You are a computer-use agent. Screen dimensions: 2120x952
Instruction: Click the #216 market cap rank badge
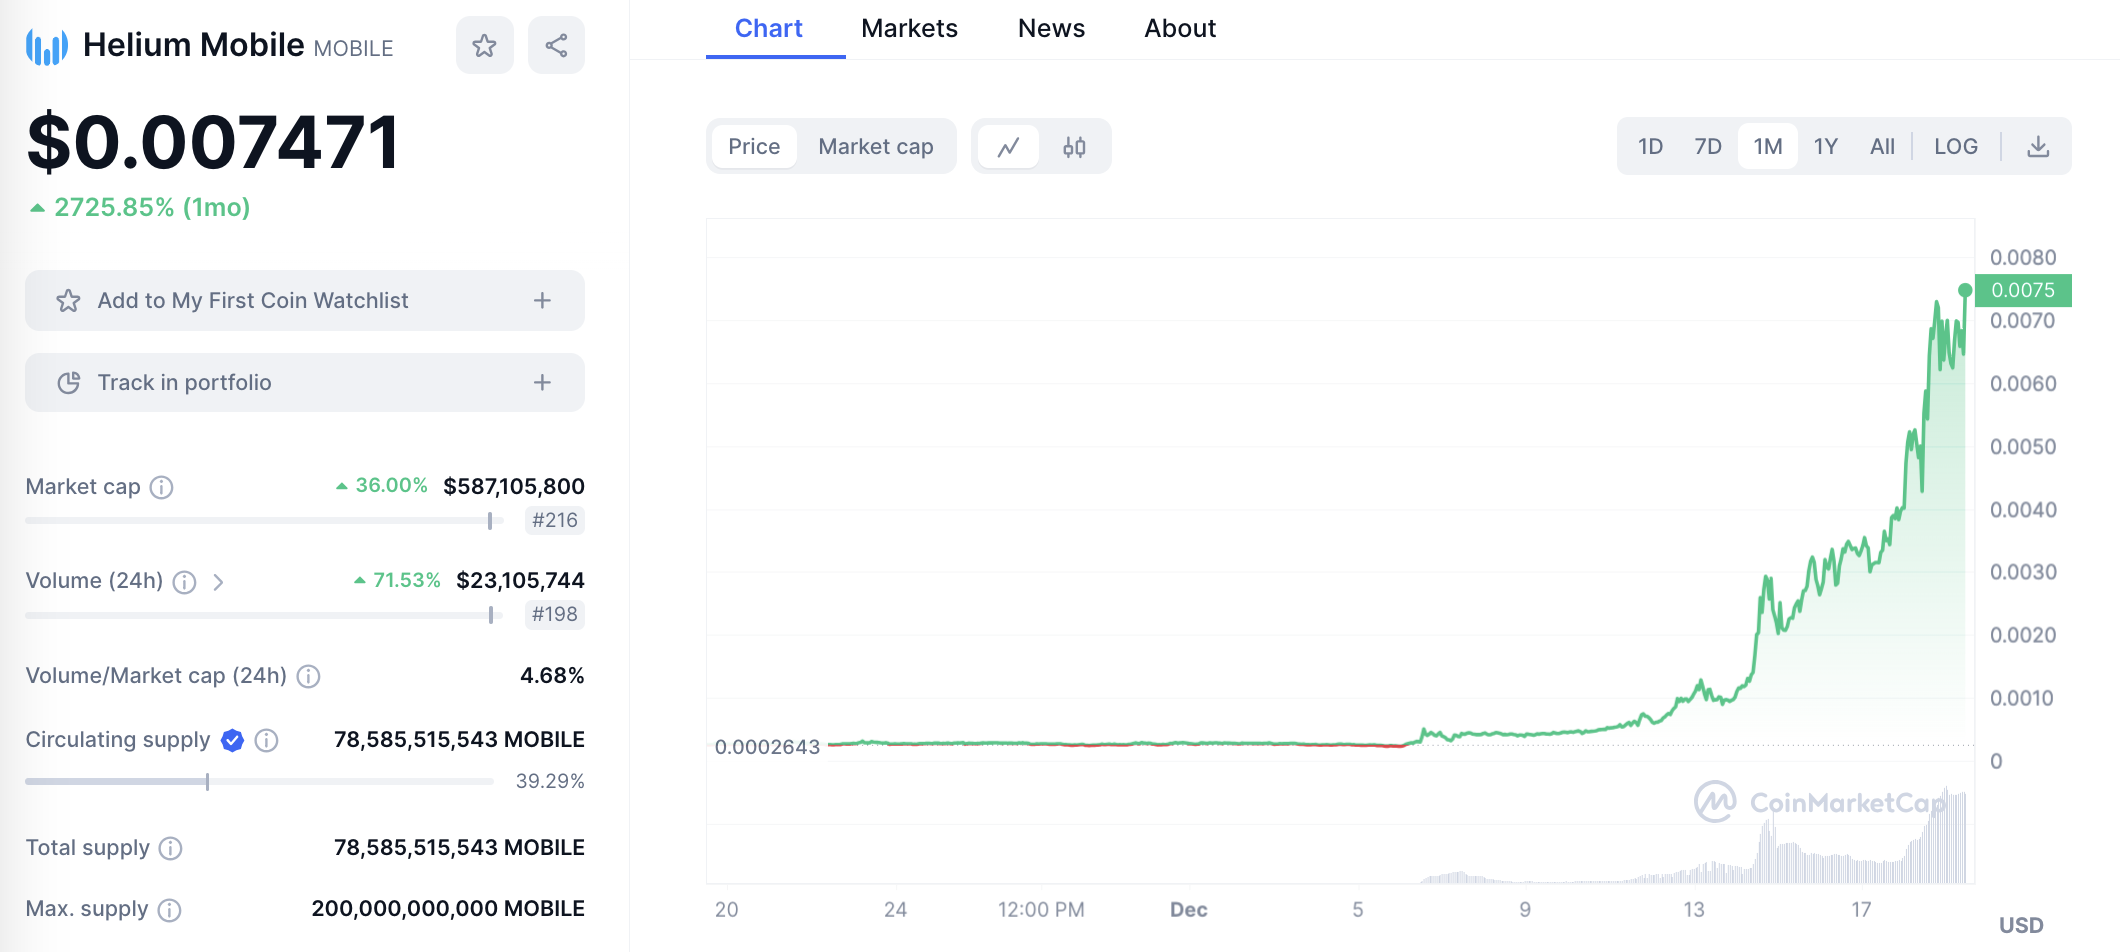[x=555, y=520]
